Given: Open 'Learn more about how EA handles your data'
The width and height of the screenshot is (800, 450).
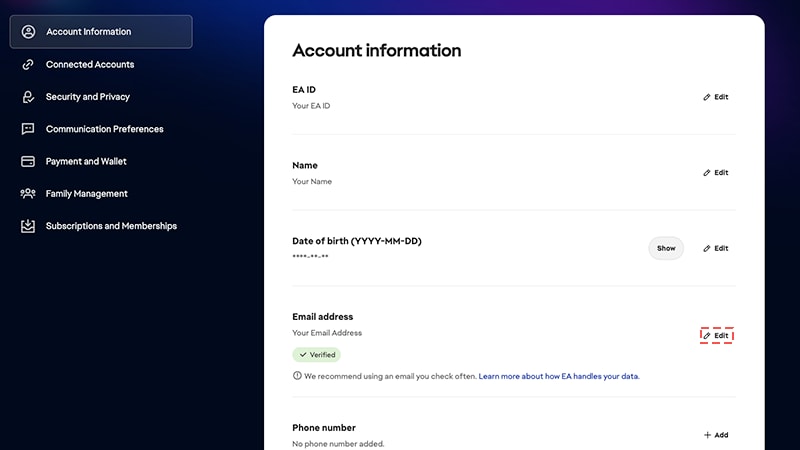Looking at the screenshot, I should 558,376.
